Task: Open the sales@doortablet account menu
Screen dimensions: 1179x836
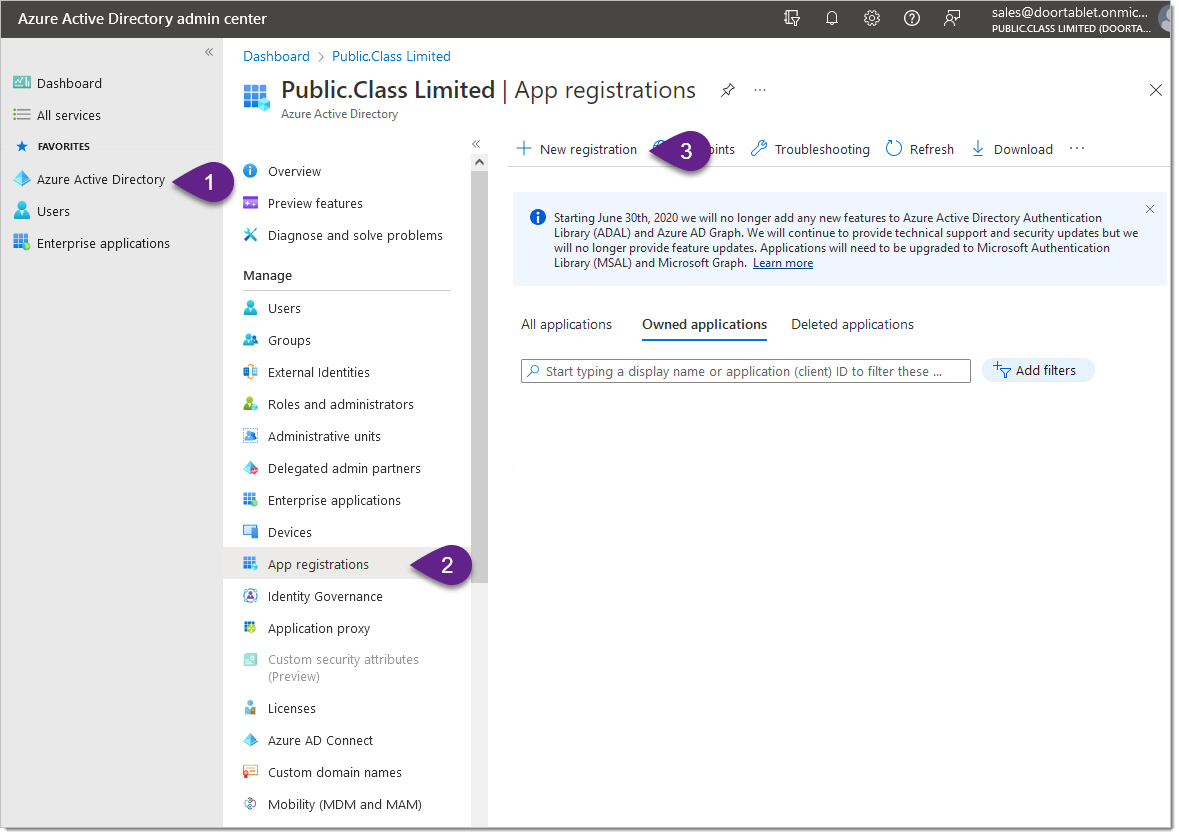Action: (x=1080, y=19)
